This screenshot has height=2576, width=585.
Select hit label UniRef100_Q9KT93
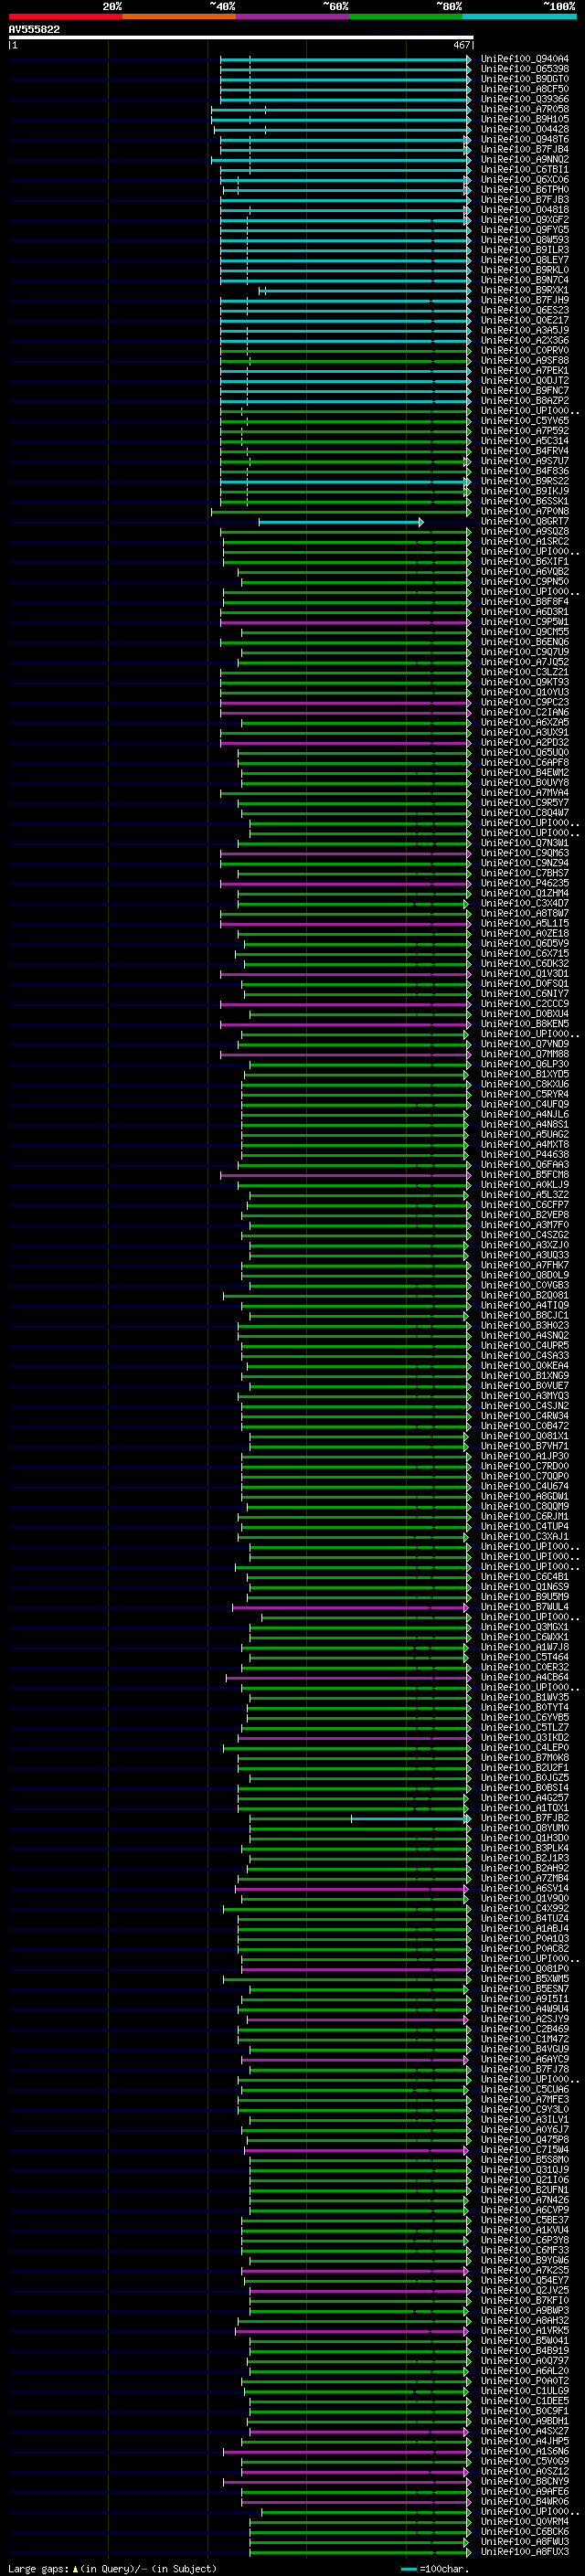click(525, 682)
